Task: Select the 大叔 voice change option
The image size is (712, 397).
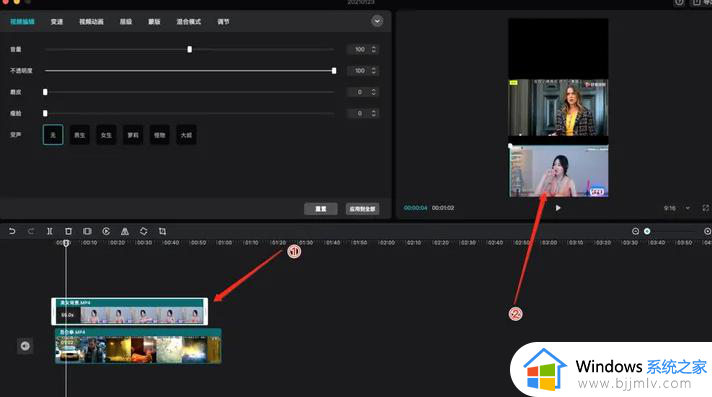Action: point(186,135)
